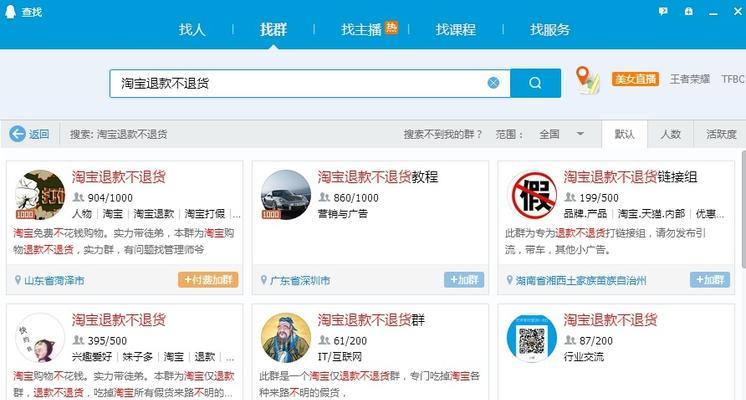Click the 品牌.产品 tag
The width and height of the screenshot is (746, 400).
click(x=585, y=214)
